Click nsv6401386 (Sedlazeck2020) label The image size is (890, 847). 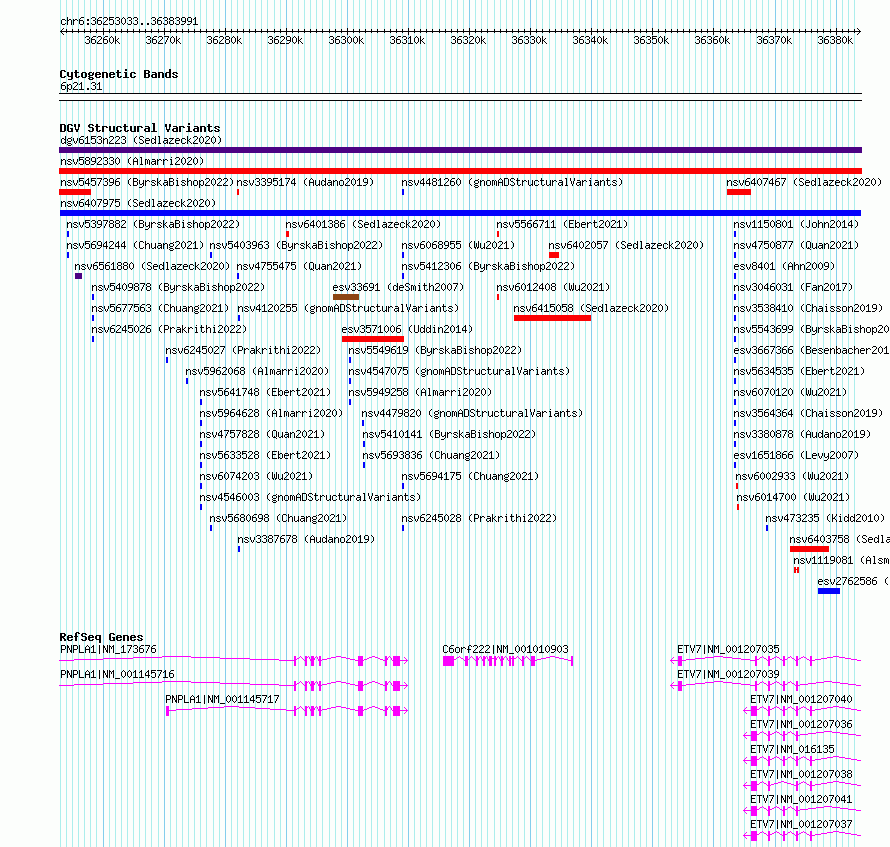click(363, 224)
